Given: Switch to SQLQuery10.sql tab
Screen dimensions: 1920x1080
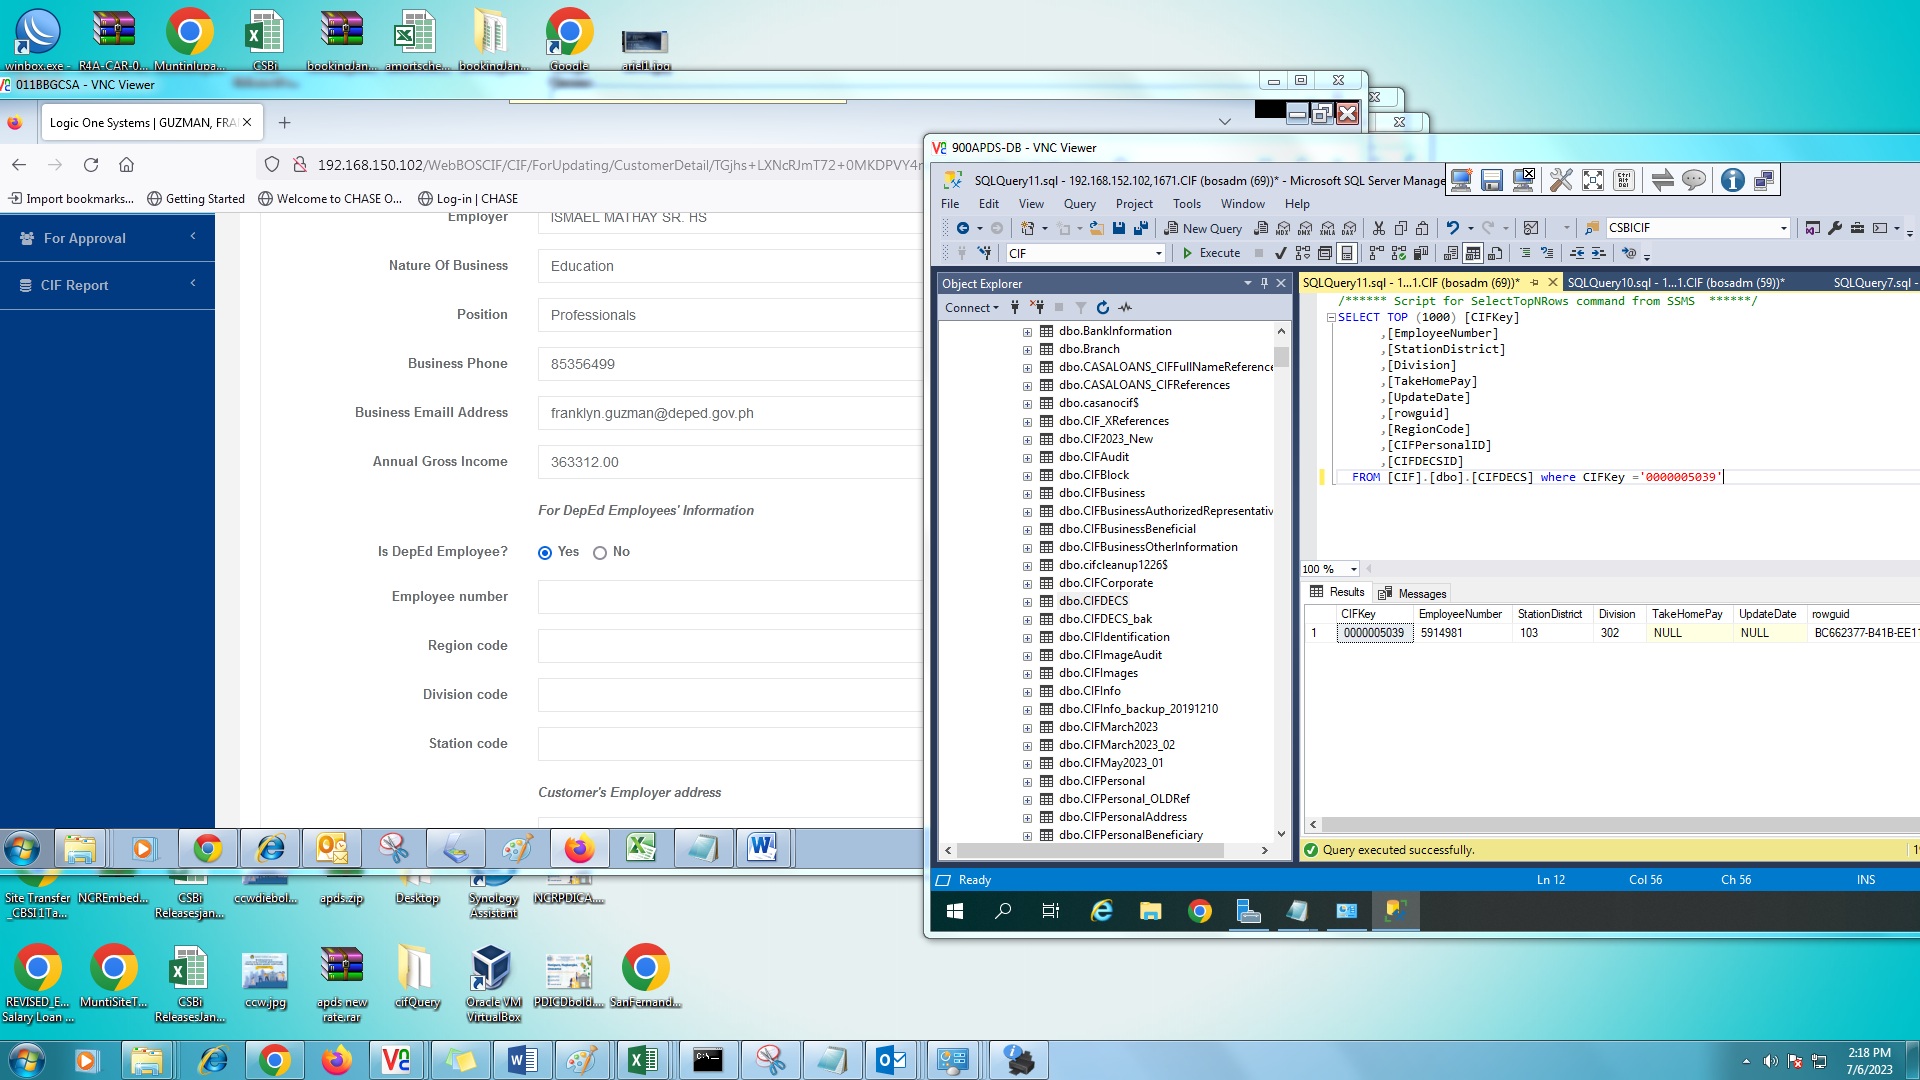Looking at the screenshot, I should 1675,283.
